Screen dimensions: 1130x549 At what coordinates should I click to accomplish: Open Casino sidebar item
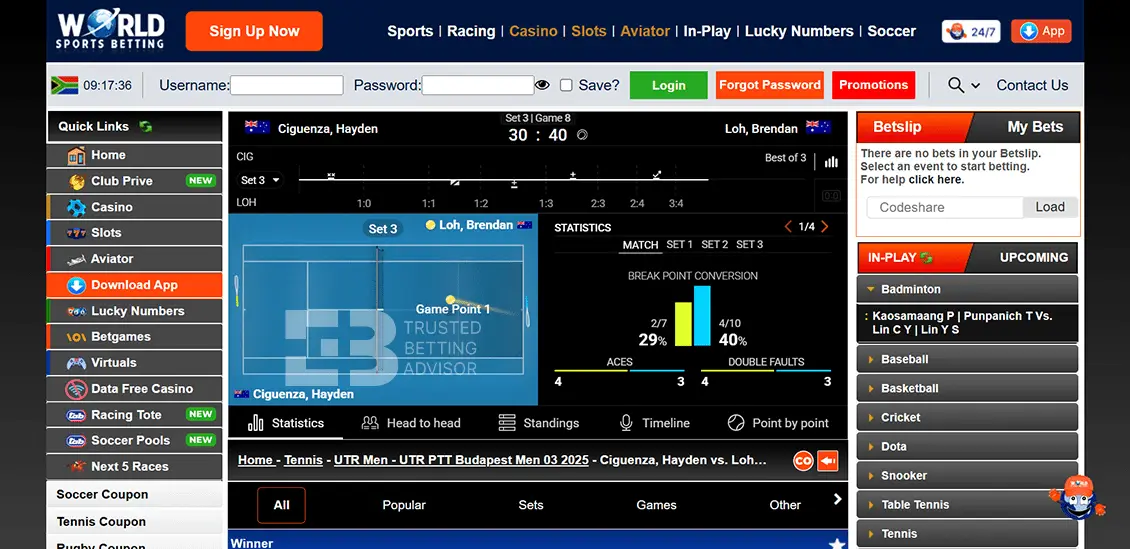pos(134,207)
